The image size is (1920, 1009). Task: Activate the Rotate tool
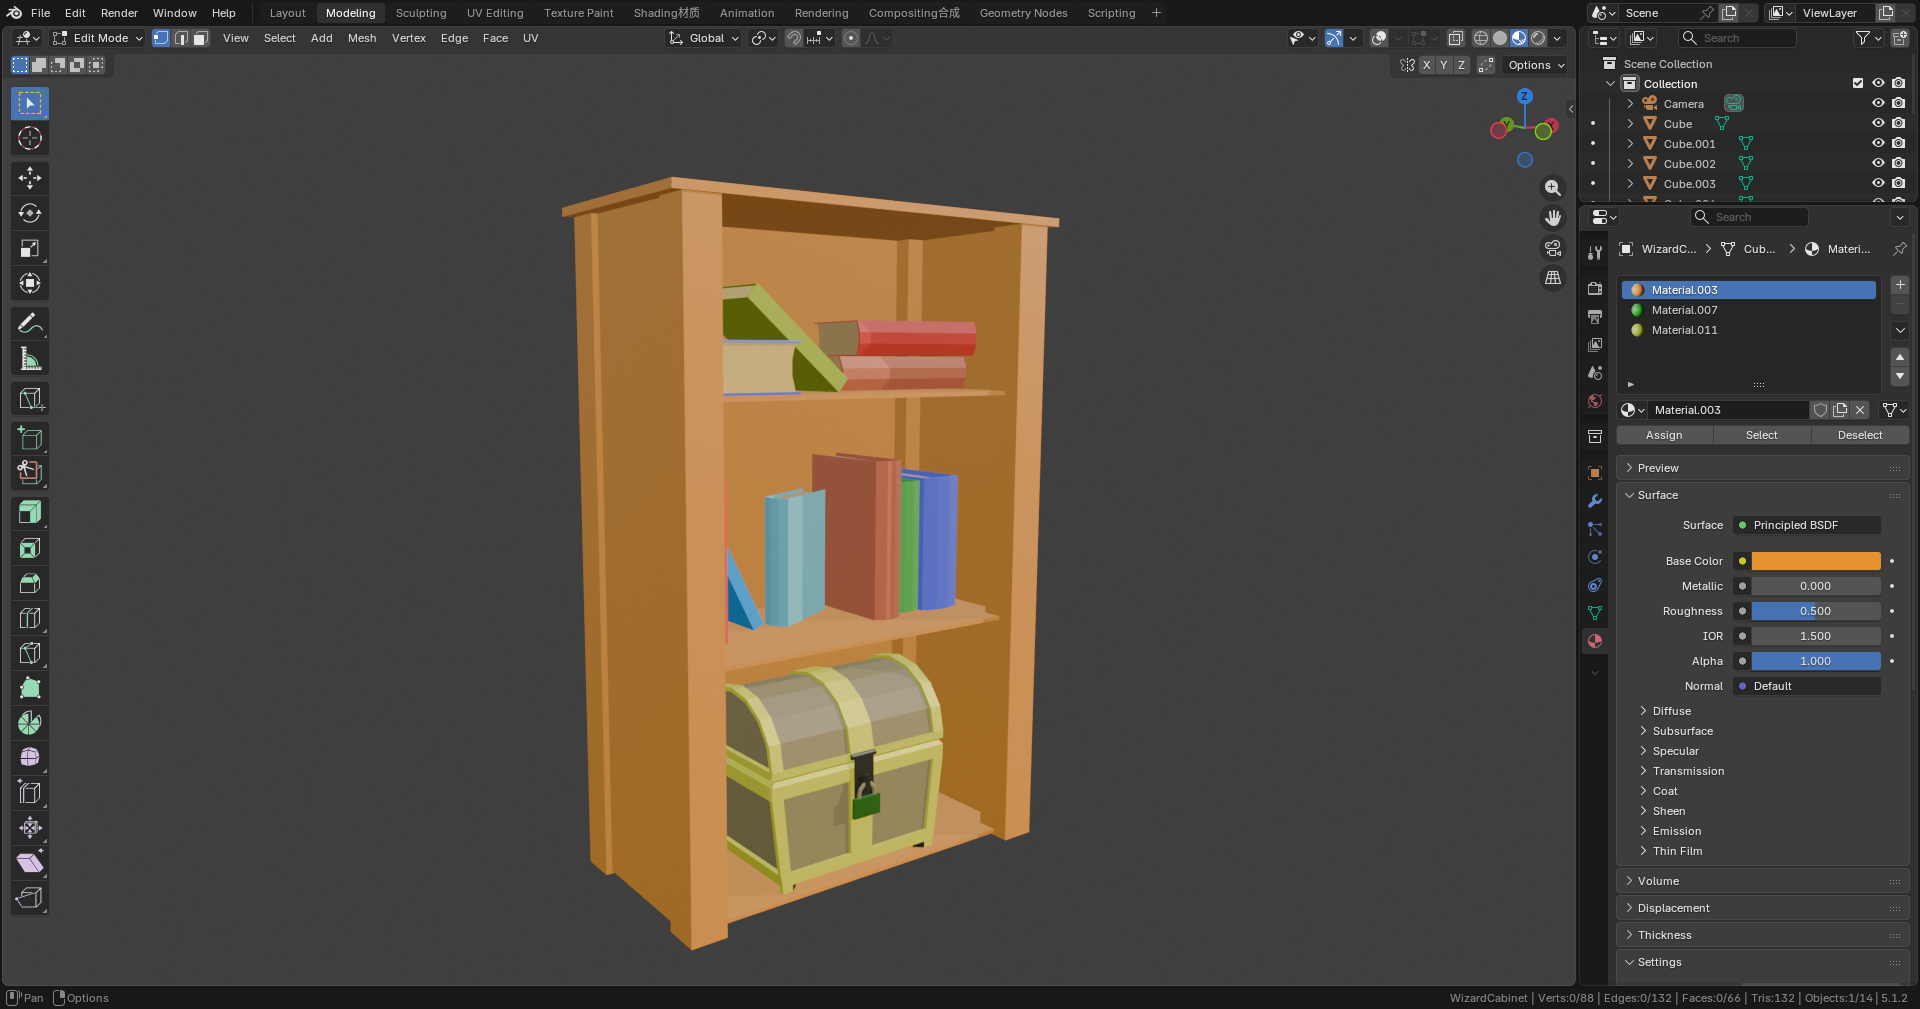[x=30, y=213]
